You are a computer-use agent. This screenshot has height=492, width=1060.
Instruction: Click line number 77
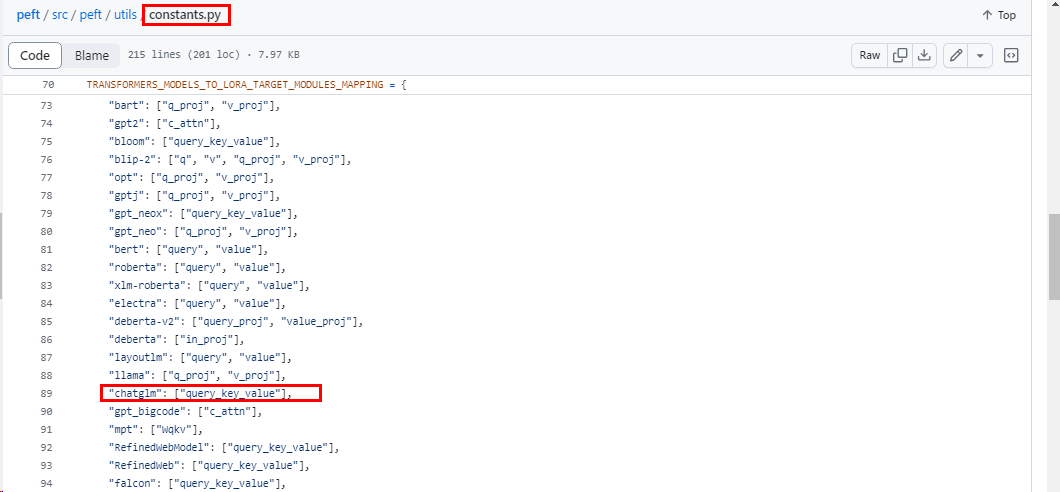pyautogui.click(x=47, y=178)
